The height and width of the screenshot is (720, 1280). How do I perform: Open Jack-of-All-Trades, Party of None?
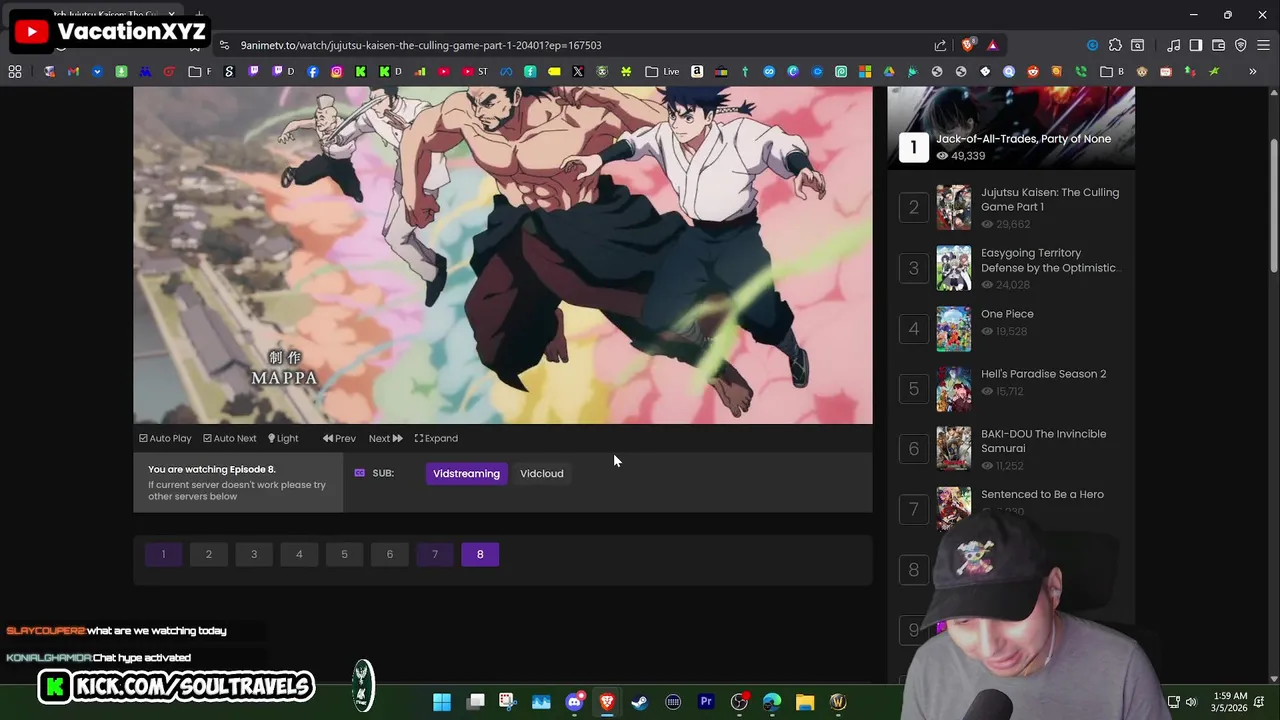point(1023,139)
